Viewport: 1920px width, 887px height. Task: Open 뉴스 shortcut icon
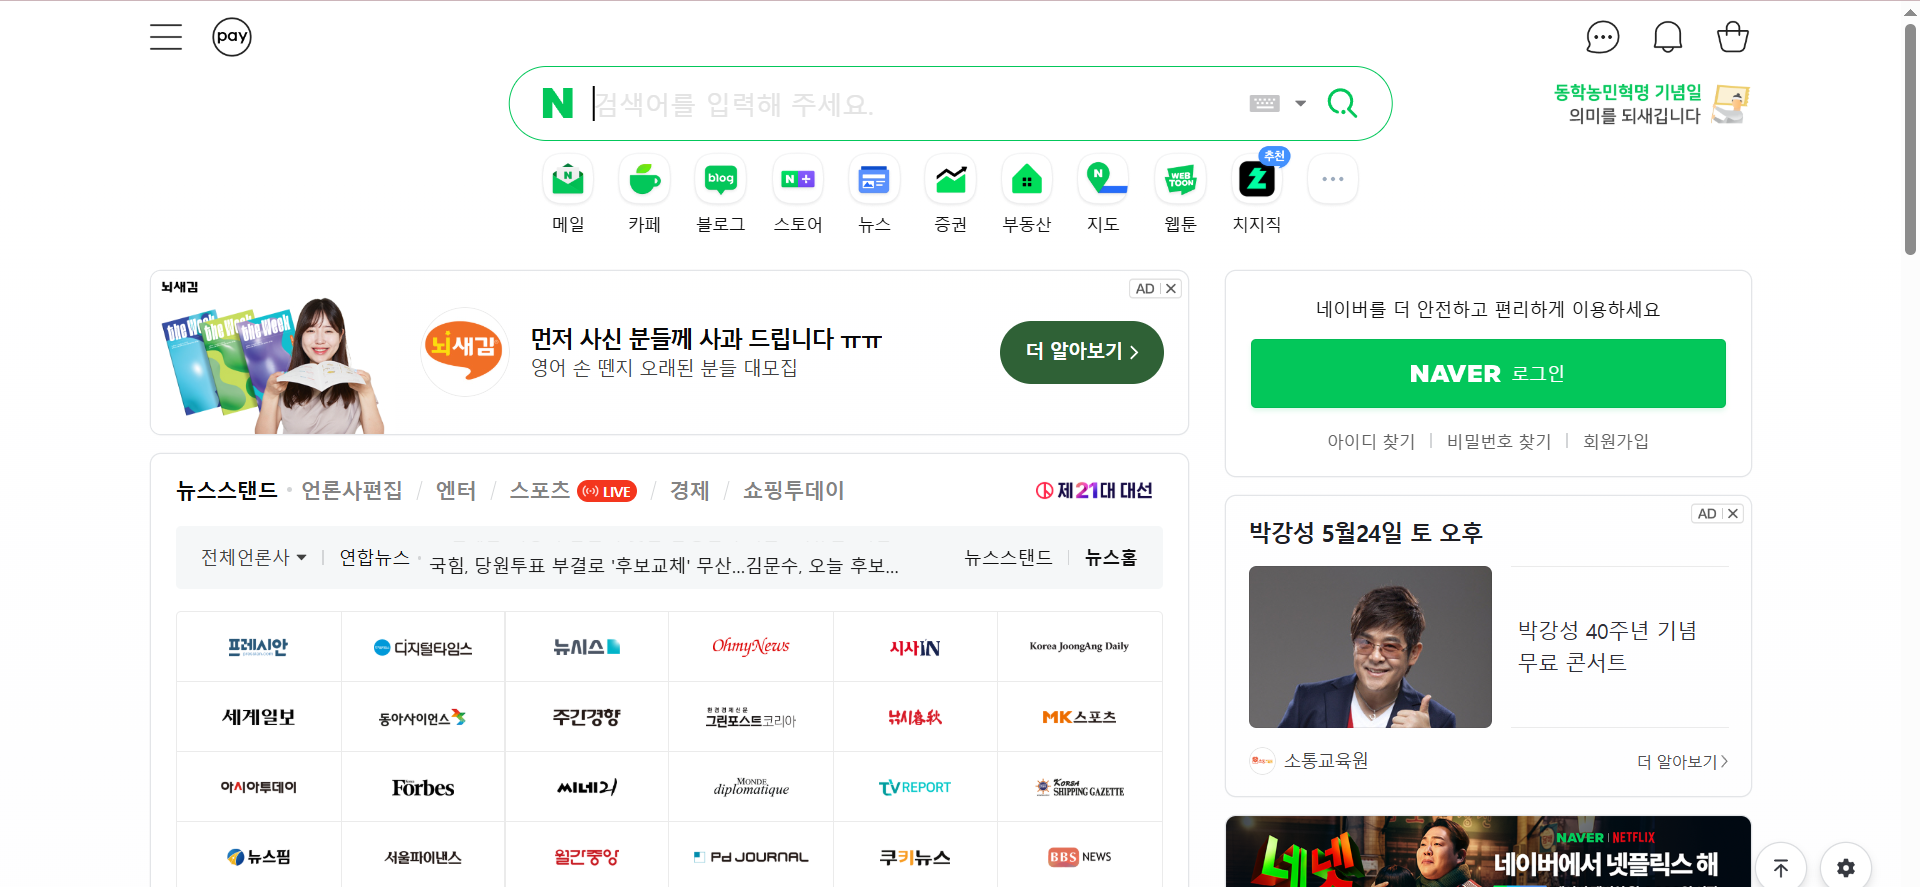click(874, 180)
